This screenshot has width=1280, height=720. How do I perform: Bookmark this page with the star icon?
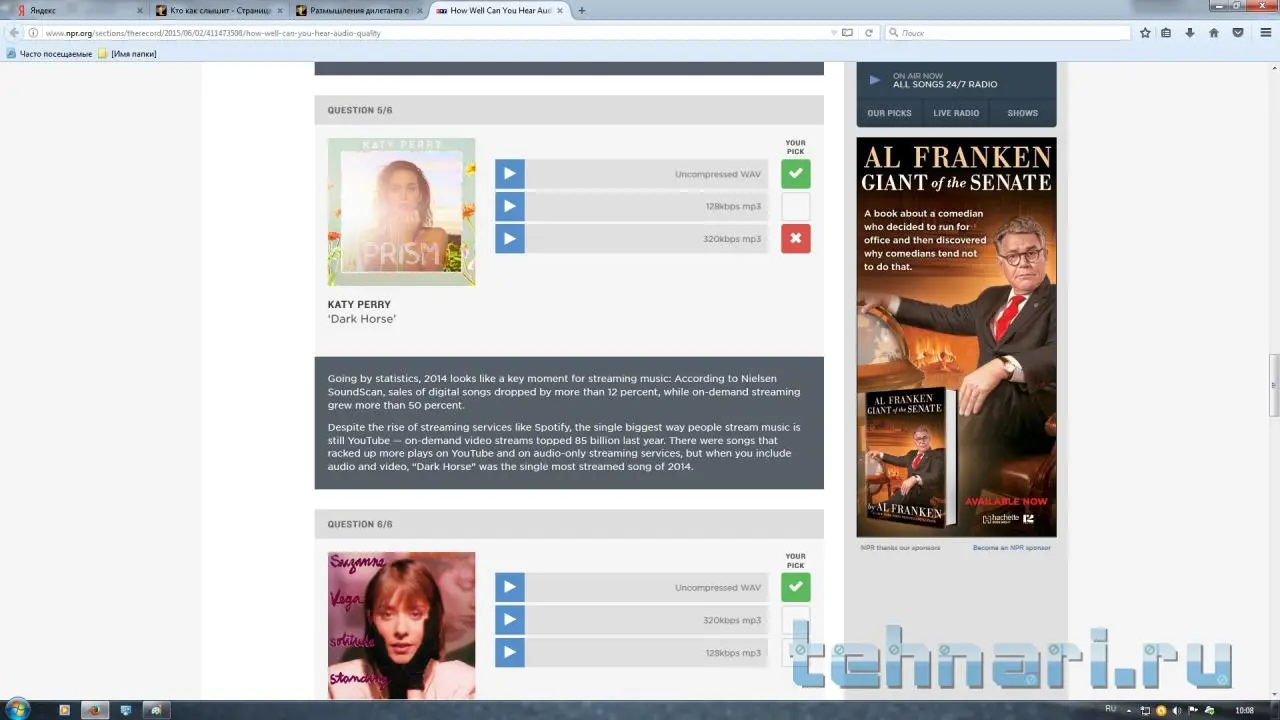click(1145, 33)
